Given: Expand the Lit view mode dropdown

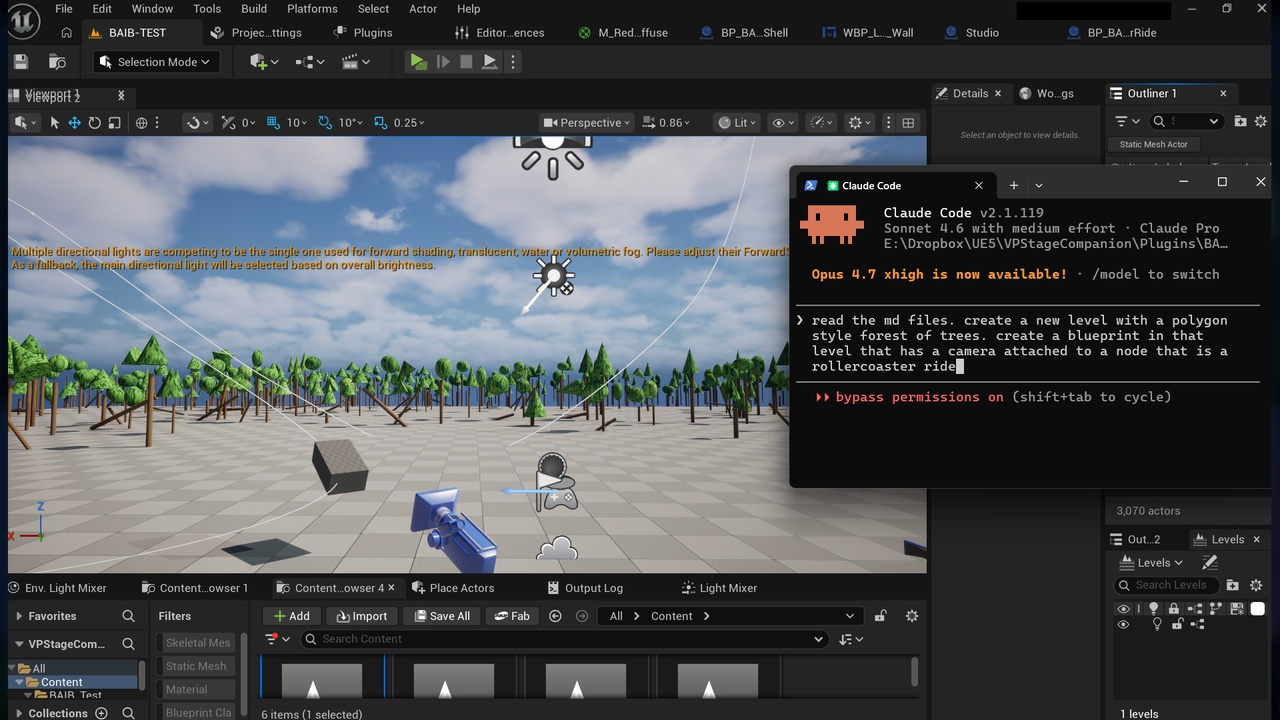Looking at the screenshot, I should coord(737,123).
